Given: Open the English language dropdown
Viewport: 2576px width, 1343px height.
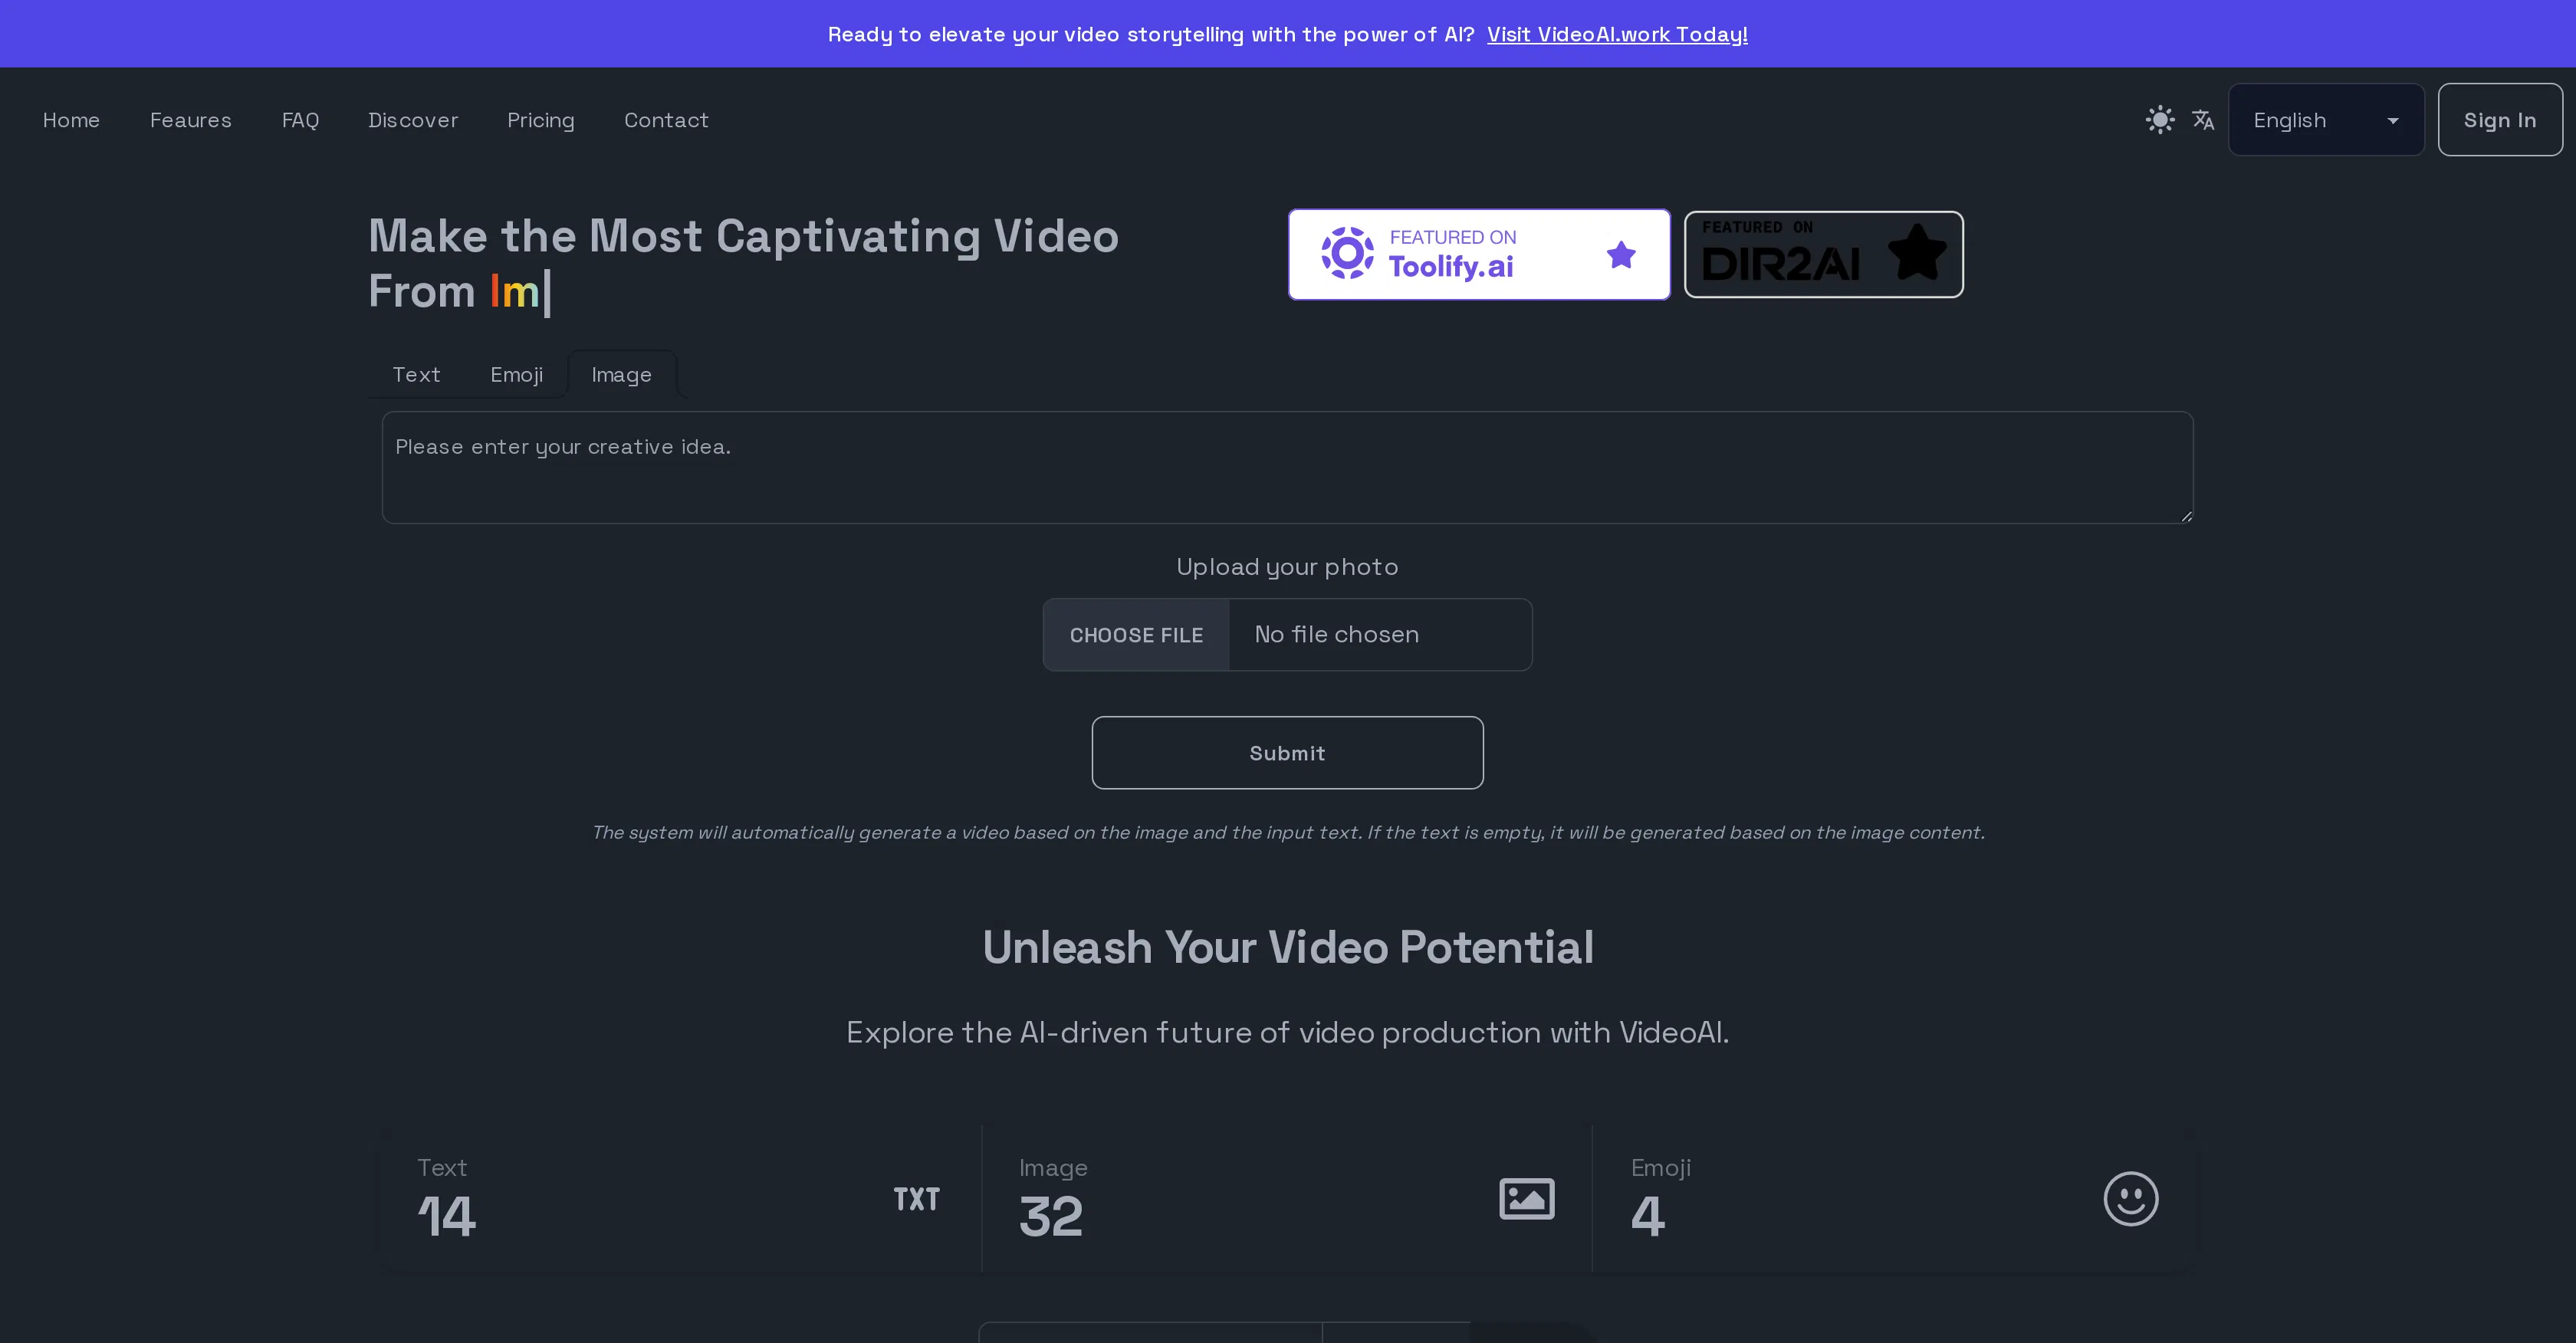Looking at the screenshot, I should (2326, 119).
